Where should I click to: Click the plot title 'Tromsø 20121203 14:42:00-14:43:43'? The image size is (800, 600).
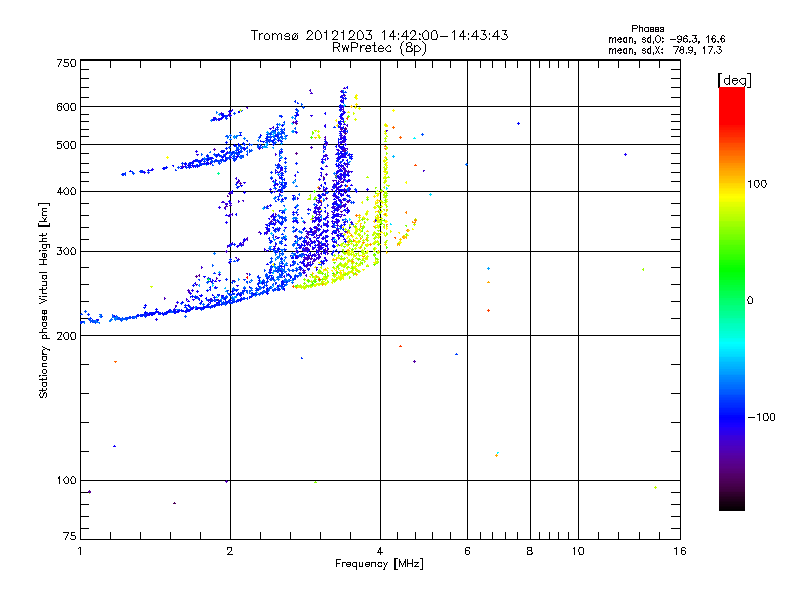click(x=379, y=35)
